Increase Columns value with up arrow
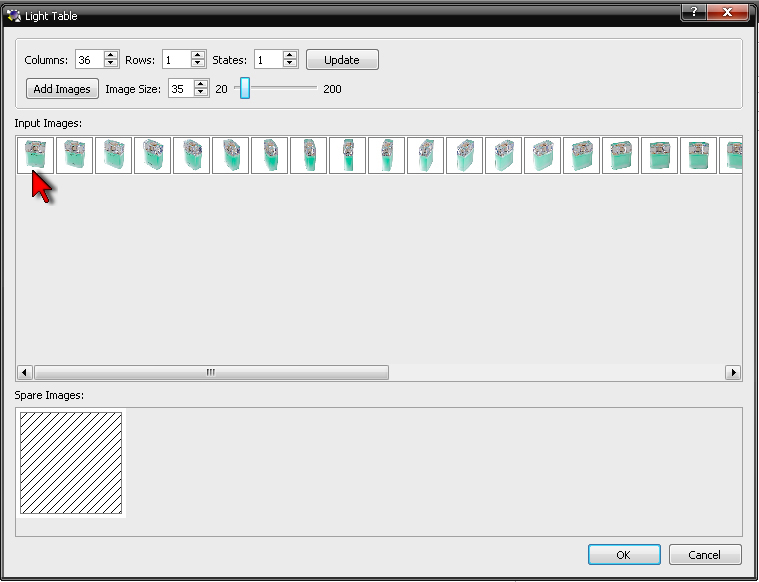 (x=111, y=55)
